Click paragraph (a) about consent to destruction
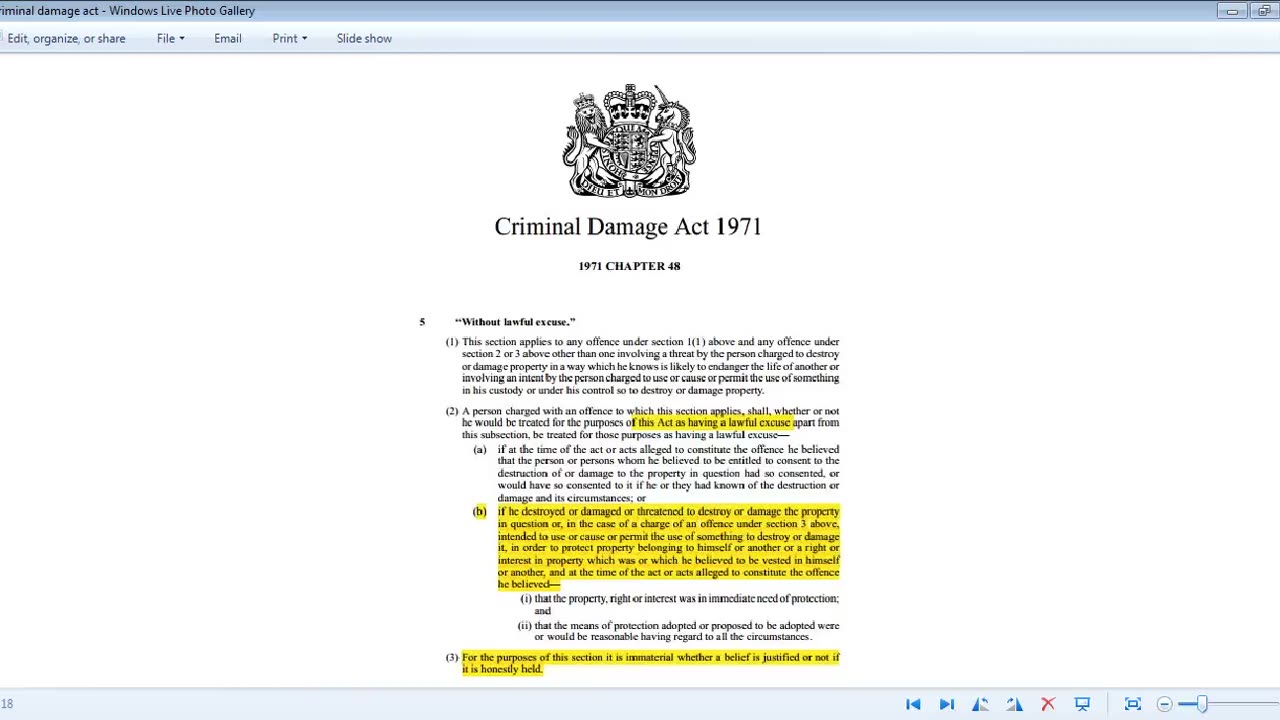This screenshot has width=1280, height=720. coord(656,474)
